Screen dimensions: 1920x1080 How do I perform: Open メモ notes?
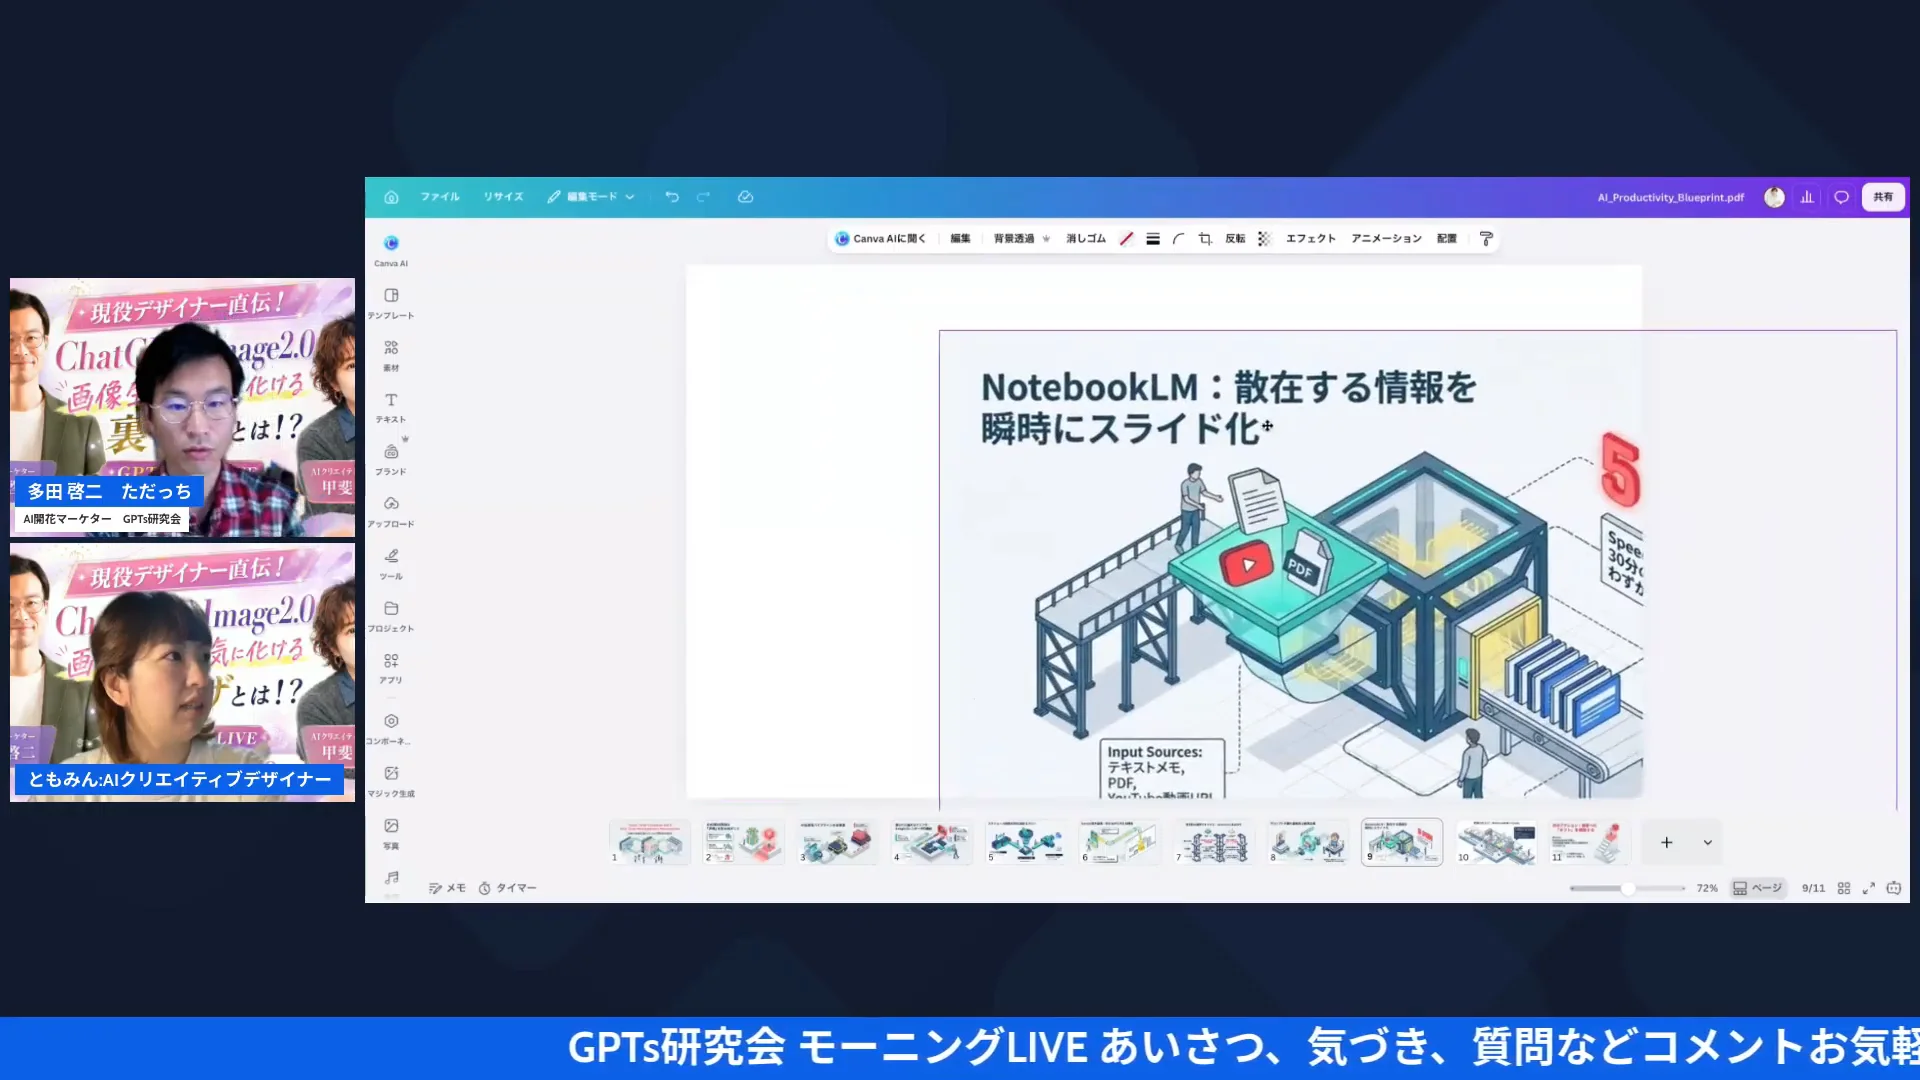click(x=447, y=888)
